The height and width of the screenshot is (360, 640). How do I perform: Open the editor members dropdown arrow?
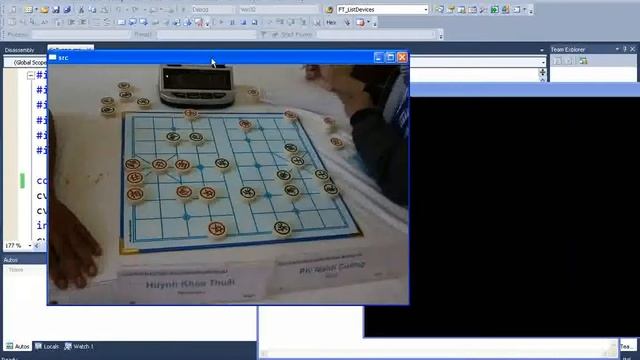(x=543, y=62)
